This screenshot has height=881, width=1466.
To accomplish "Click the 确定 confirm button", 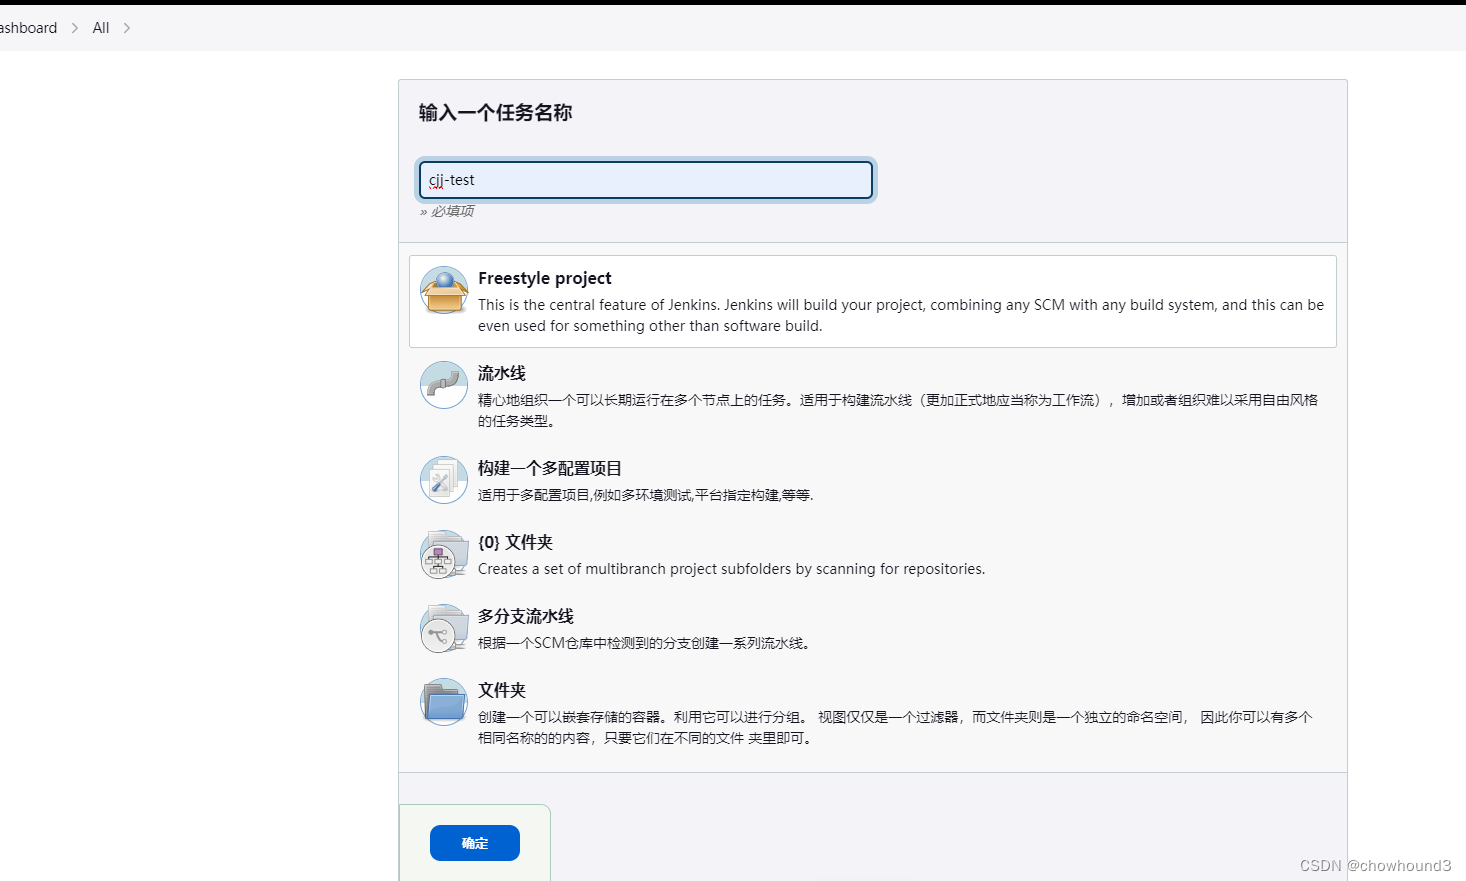I will (x=475, y=843).
